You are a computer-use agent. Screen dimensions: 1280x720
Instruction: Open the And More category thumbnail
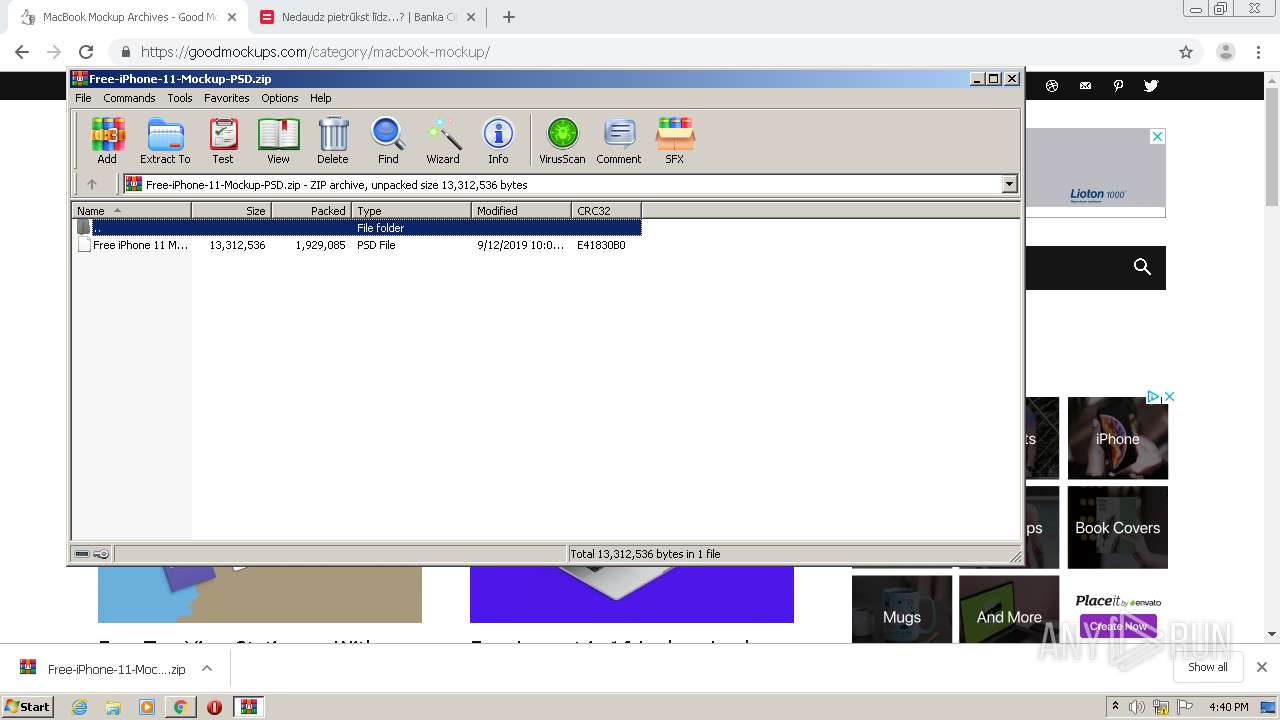(1009, 609)
